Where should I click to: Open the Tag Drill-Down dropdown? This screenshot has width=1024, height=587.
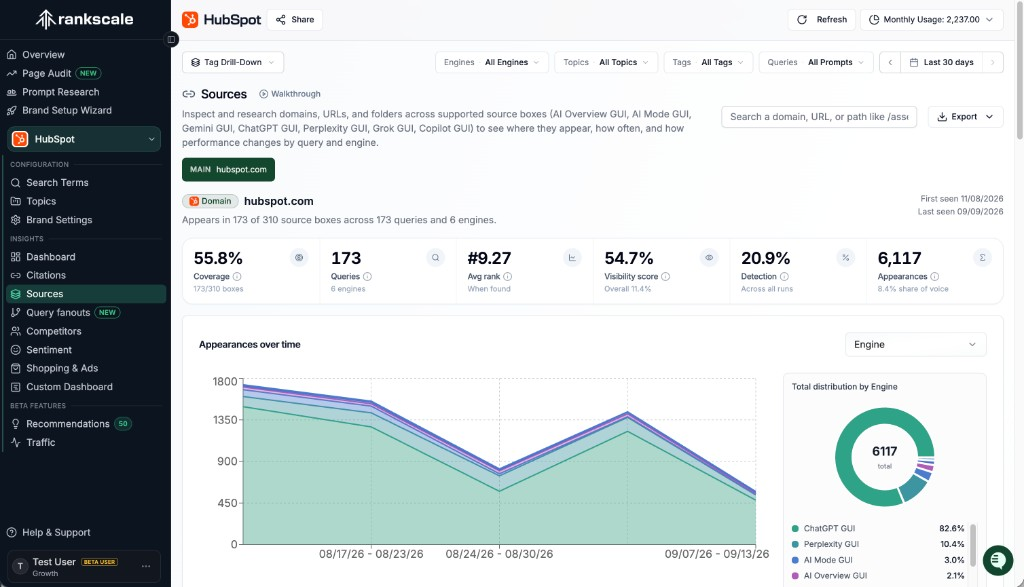233,63
